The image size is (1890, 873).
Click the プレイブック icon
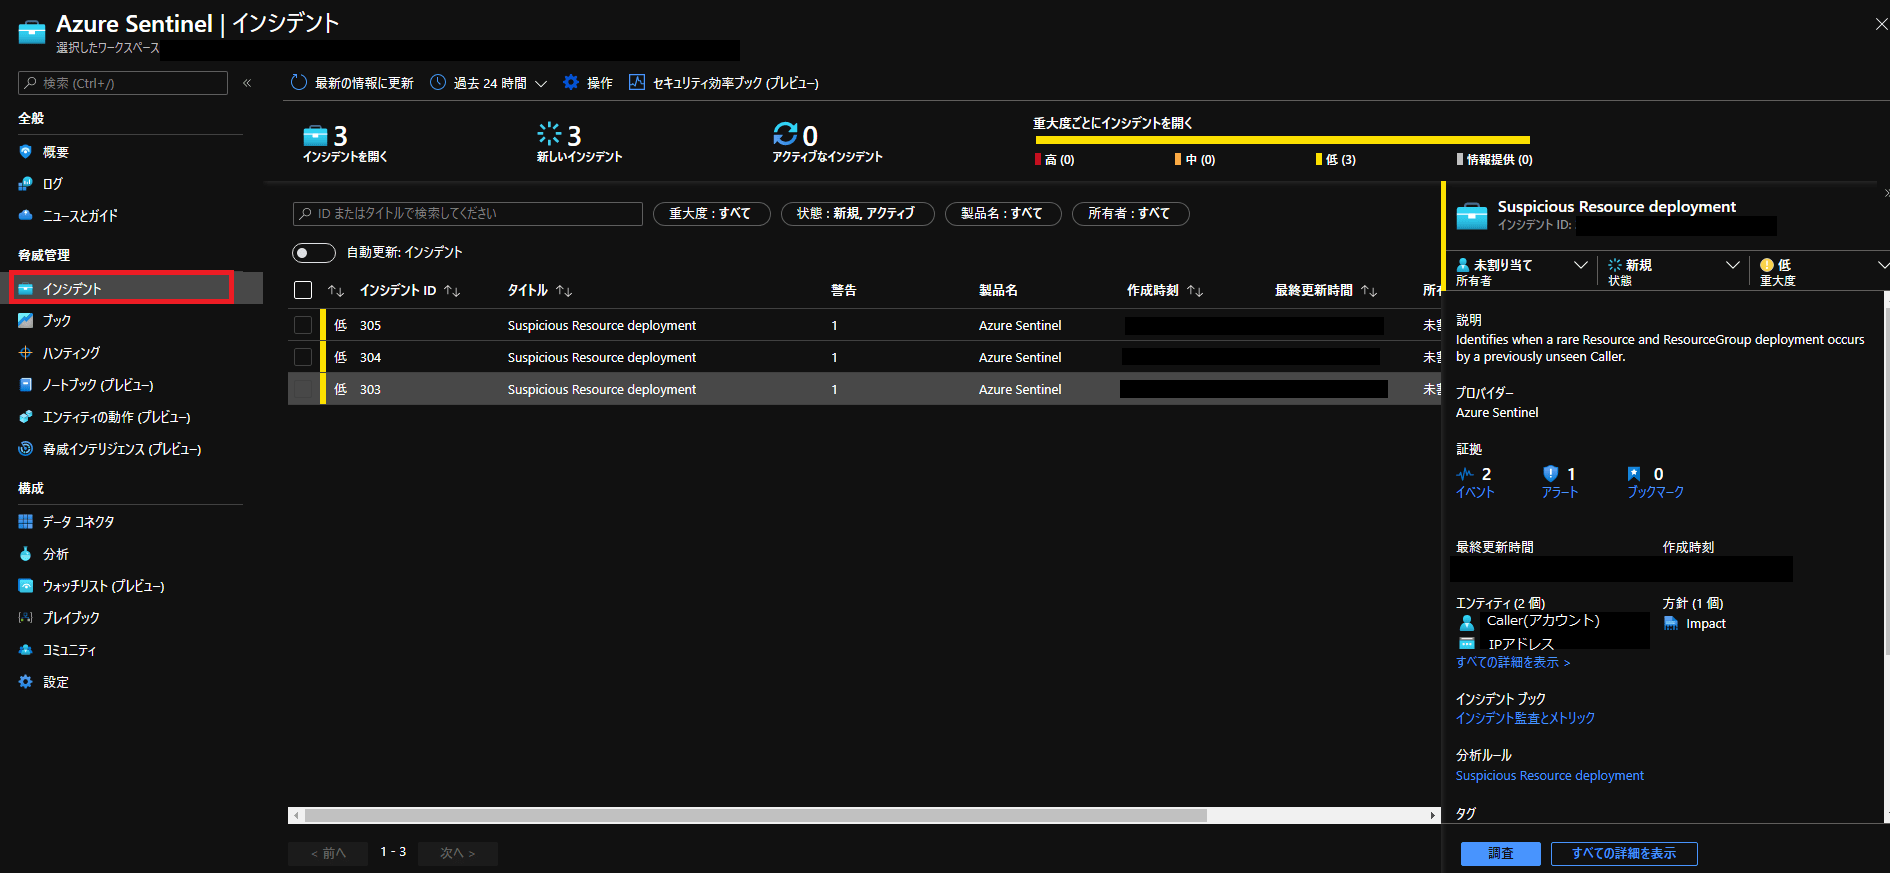point(26,617)
